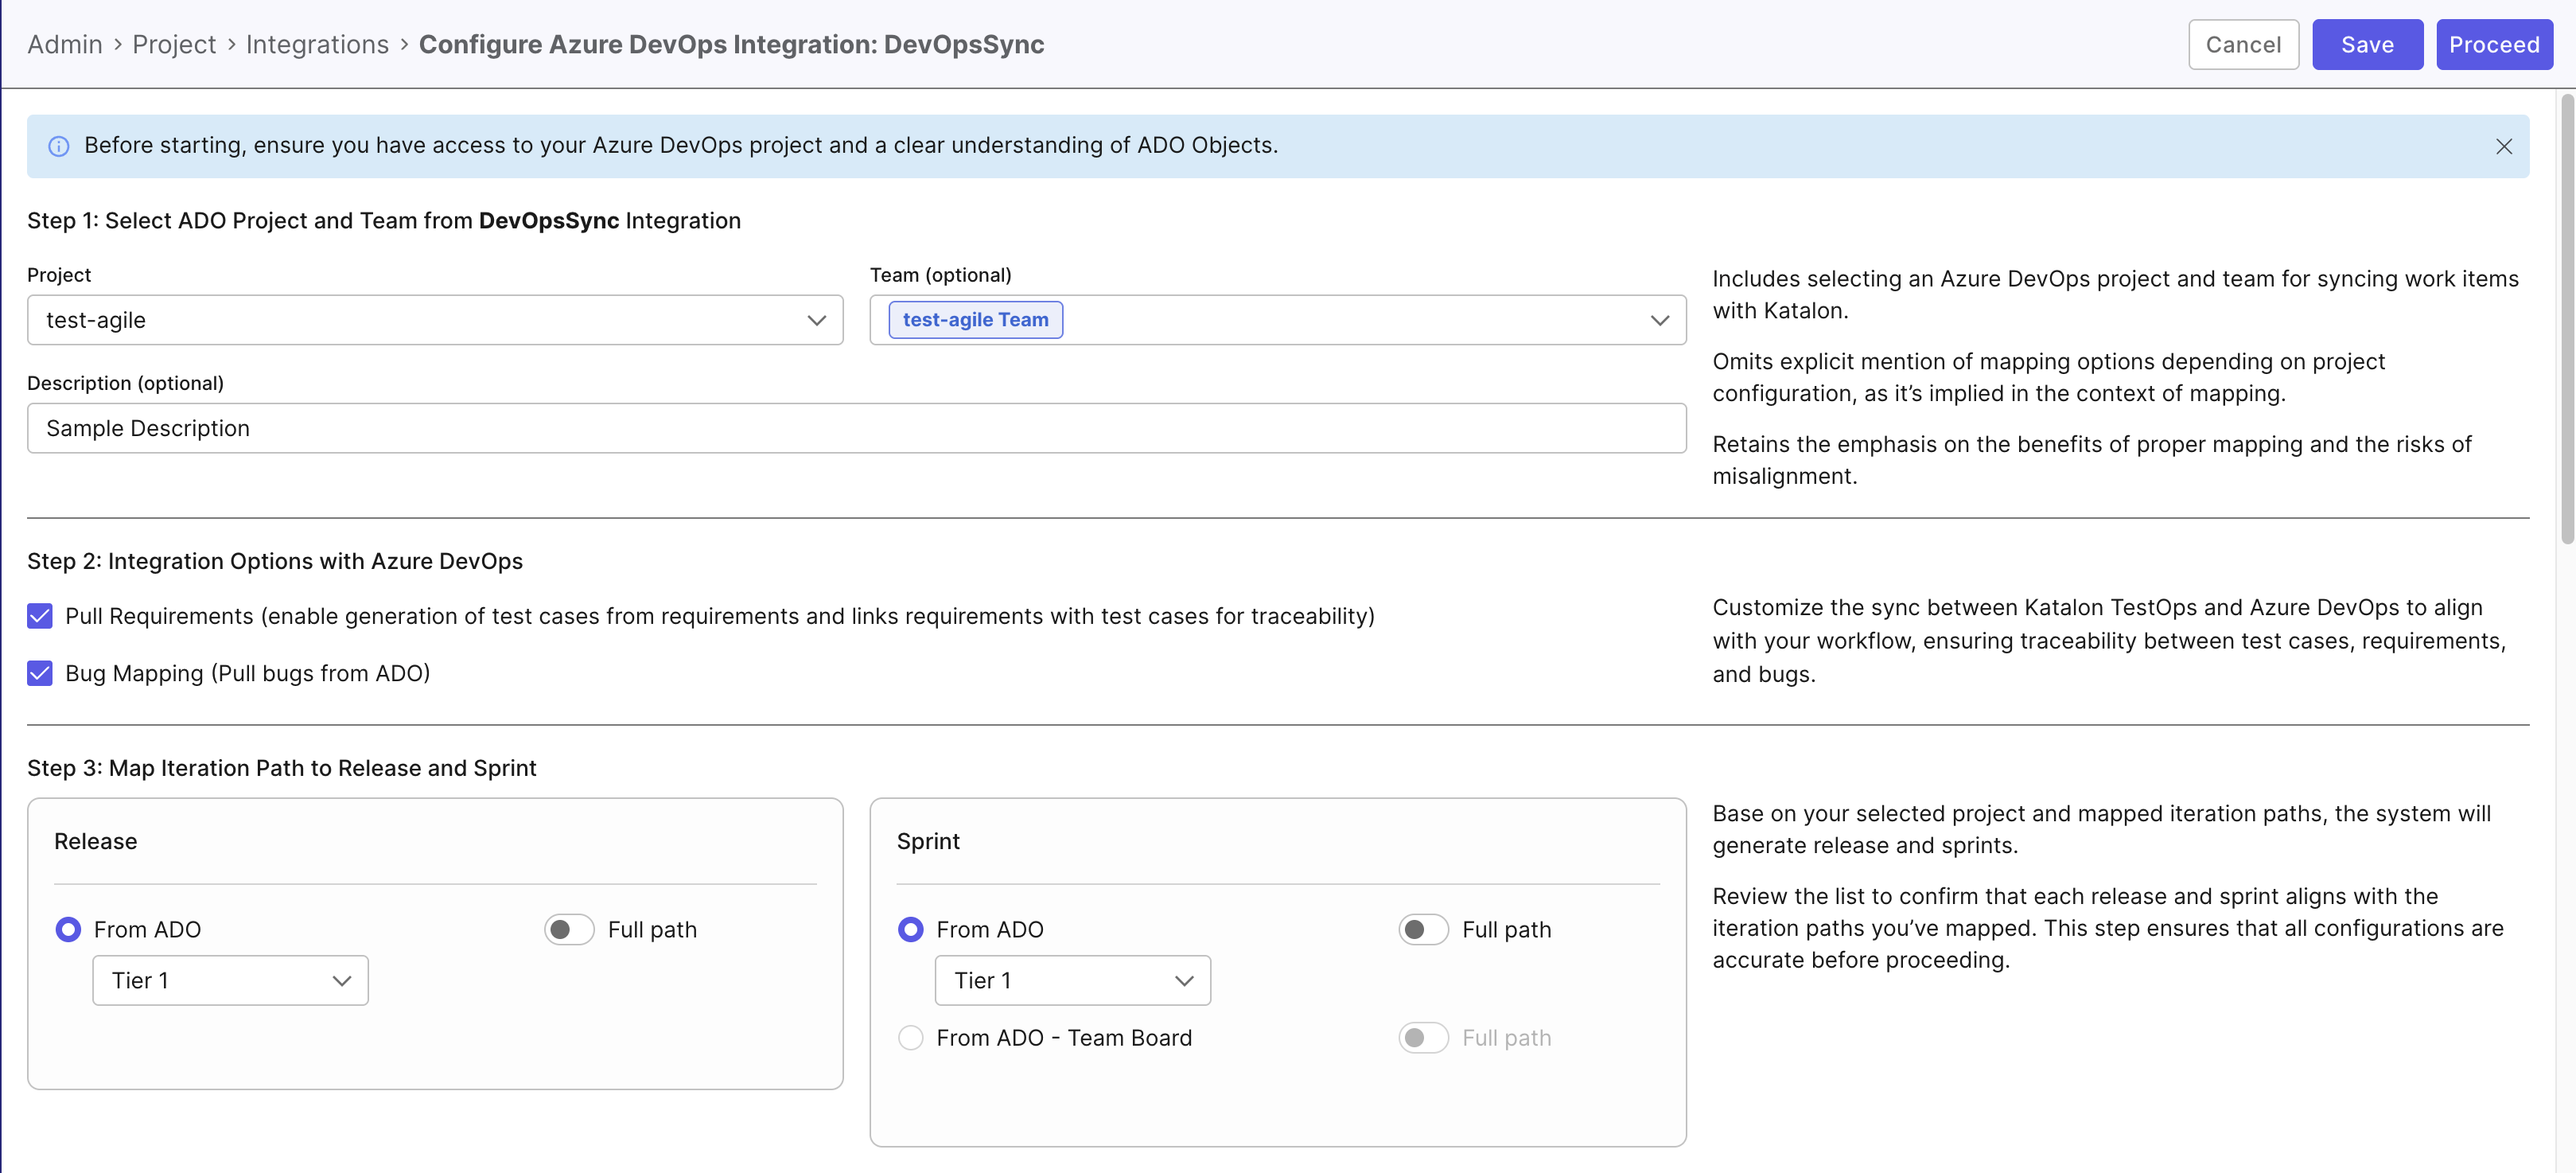
Task: Select Release From ADO radio button
Action: [x=68, y=929]
